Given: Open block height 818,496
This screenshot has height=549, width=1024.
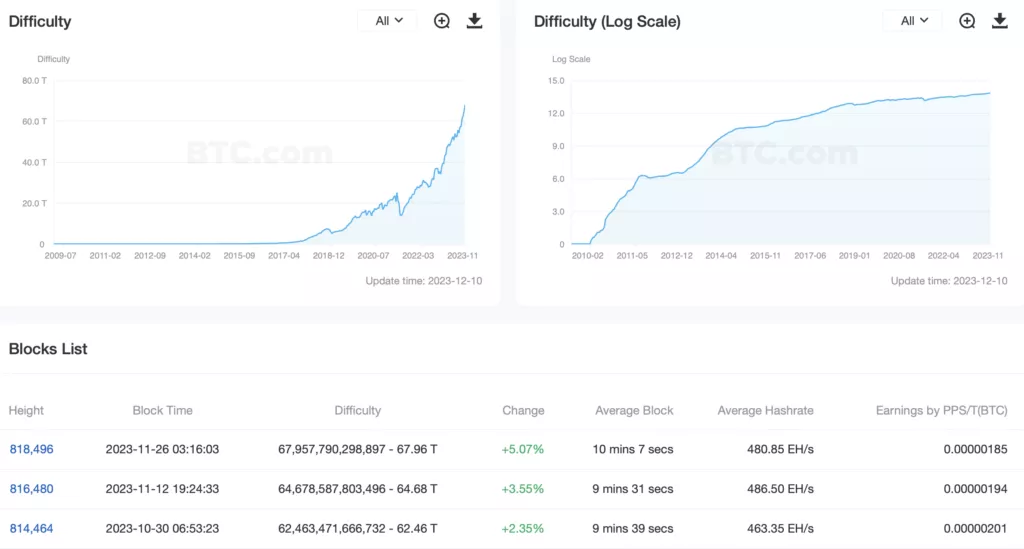Looking at the screenshot, I should (31, 449).
